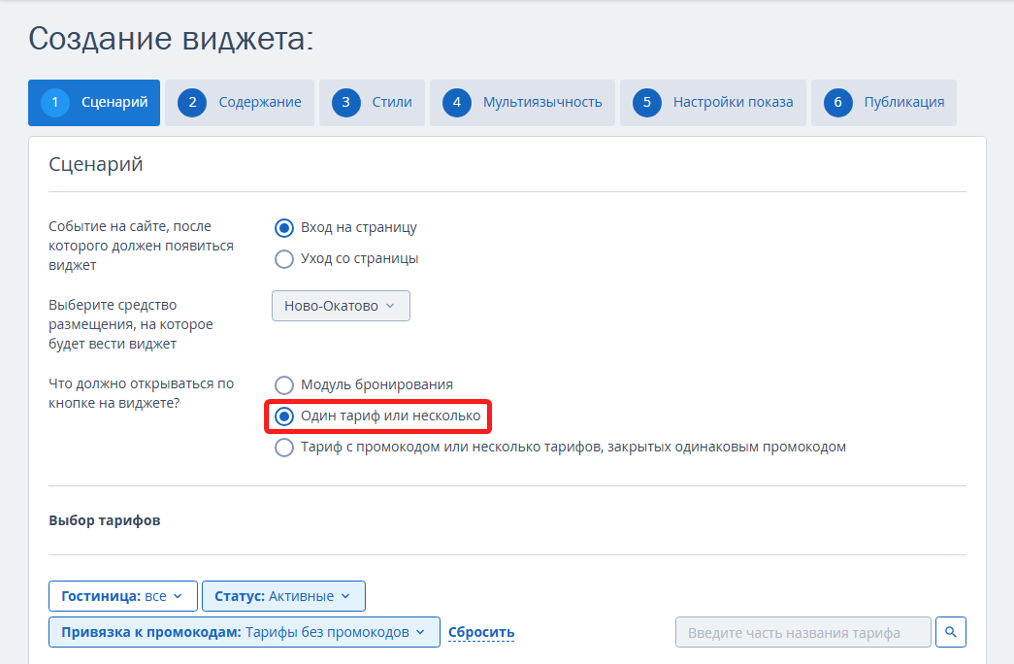Open the Сценарий step tab
1014x664 pixels.
pyautogui.click(x=94, y=102)
